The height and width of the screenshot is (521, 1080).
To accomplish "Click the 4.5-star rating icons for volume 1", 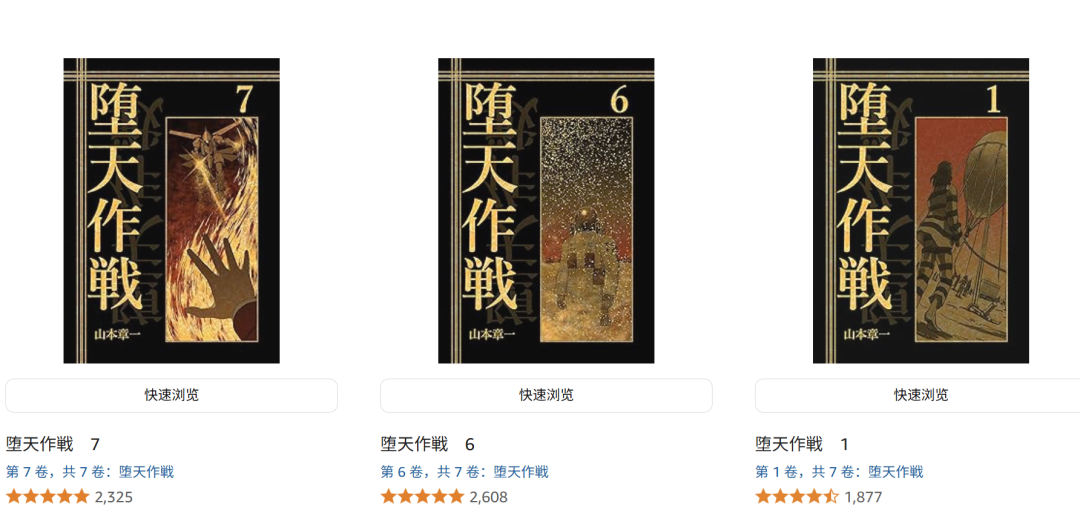I will [797, 496].
